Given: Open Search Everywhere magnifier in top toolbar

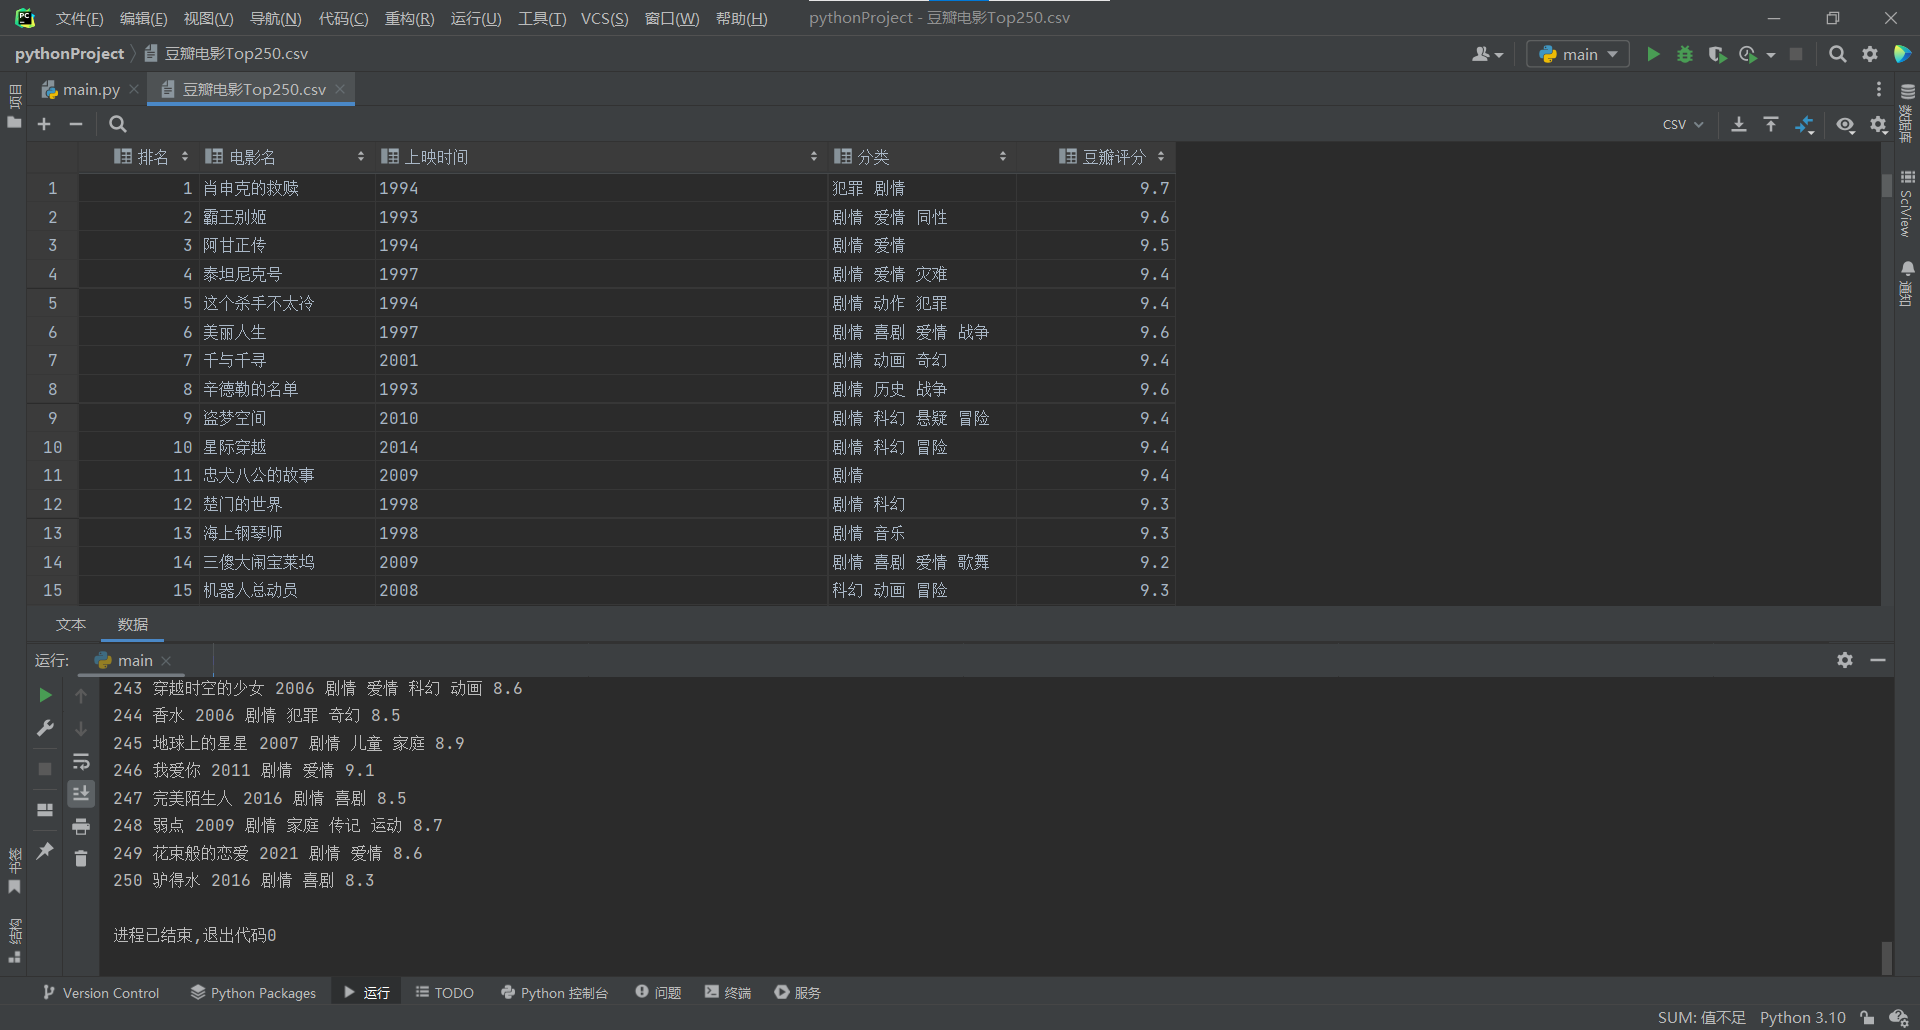Looking at the screenshot, I should tap(1838, 54).
